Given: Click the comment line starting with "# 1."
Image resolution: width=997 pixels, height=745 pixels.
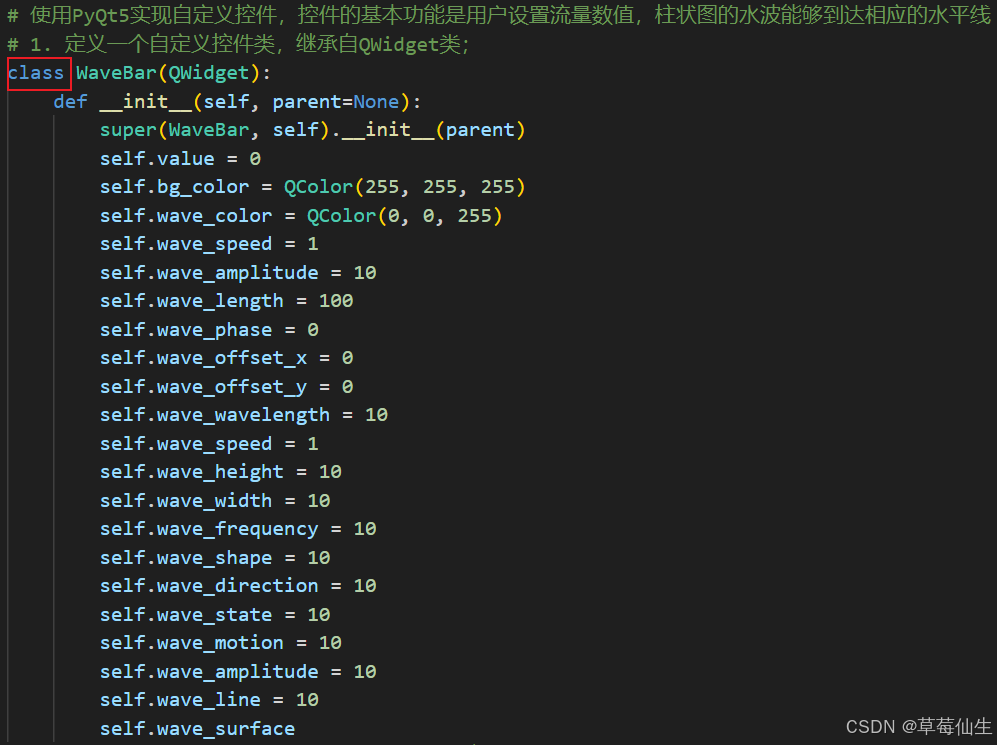Looking at the screenshot, I should pyautogui.click(x=238, y=44).
